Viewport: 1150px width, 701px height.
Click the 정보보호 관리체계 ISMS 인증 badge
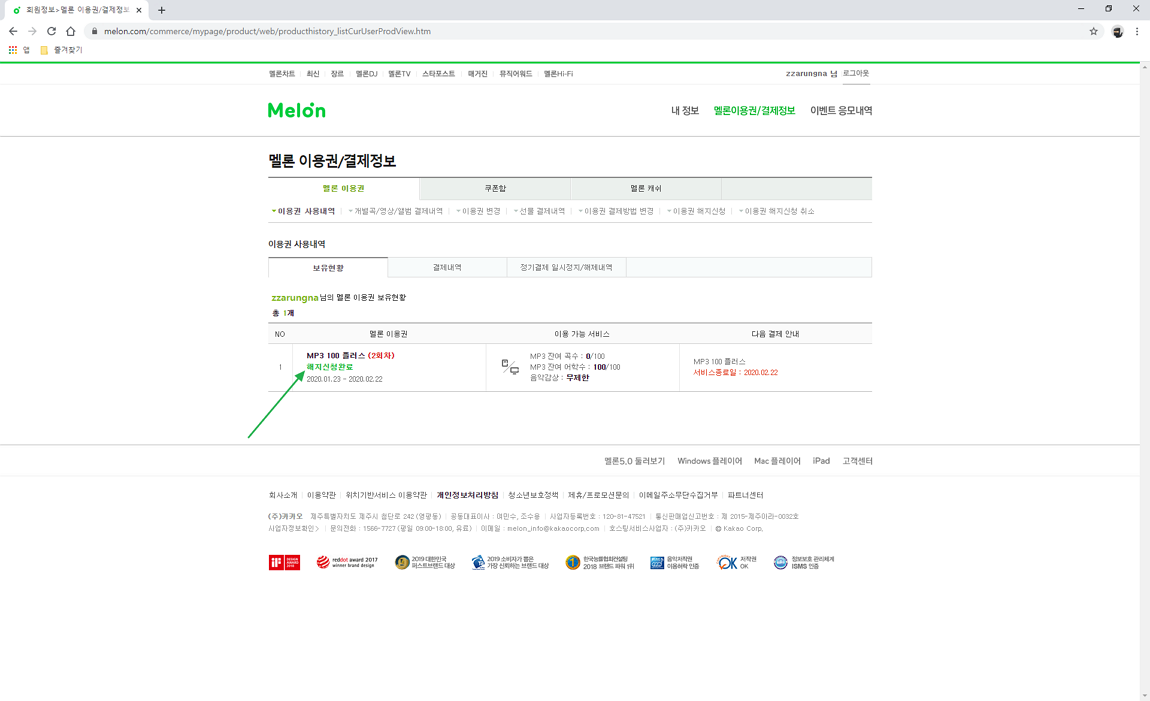(x=804, y=562)
